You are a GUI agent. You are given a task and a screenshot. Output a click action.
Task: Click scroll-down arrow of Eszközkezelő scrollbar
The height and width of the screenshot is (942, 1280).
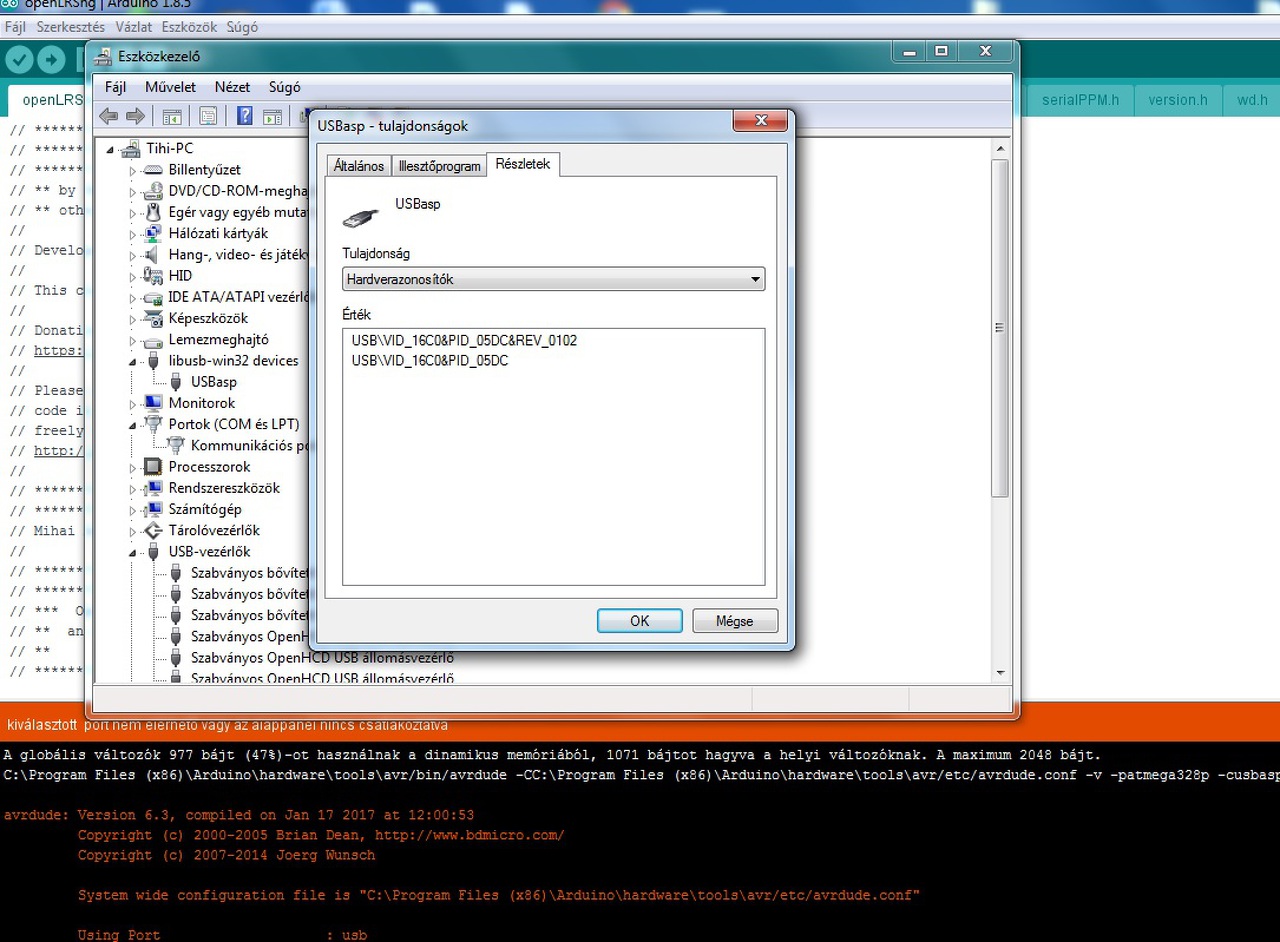coord(1000,673)
